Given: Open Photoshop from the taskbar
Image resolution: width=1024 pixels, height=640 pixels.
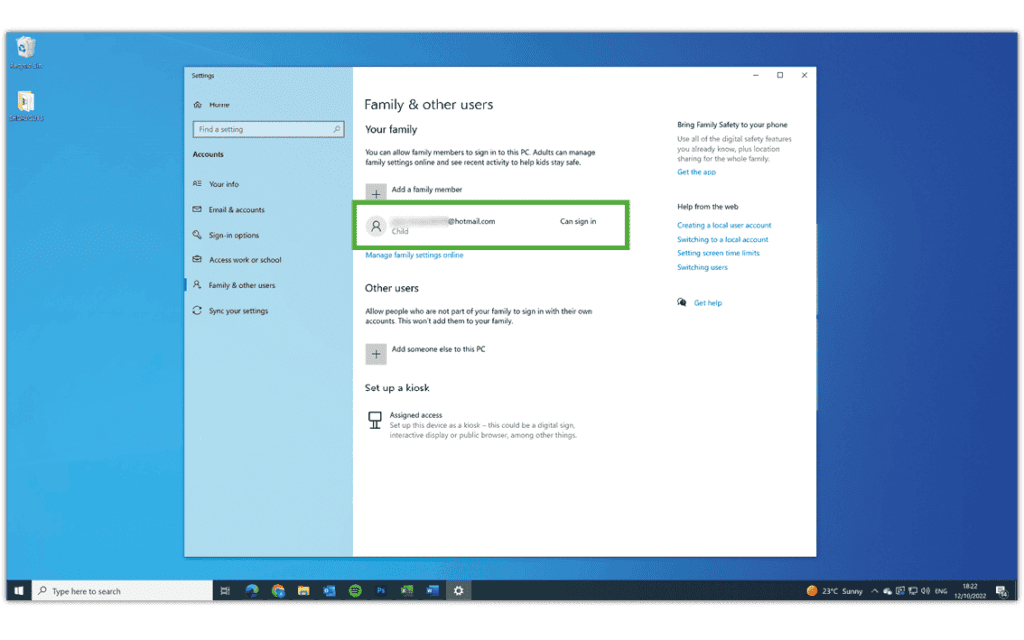Looking at the screenshot, I should (x=381, y=590).
